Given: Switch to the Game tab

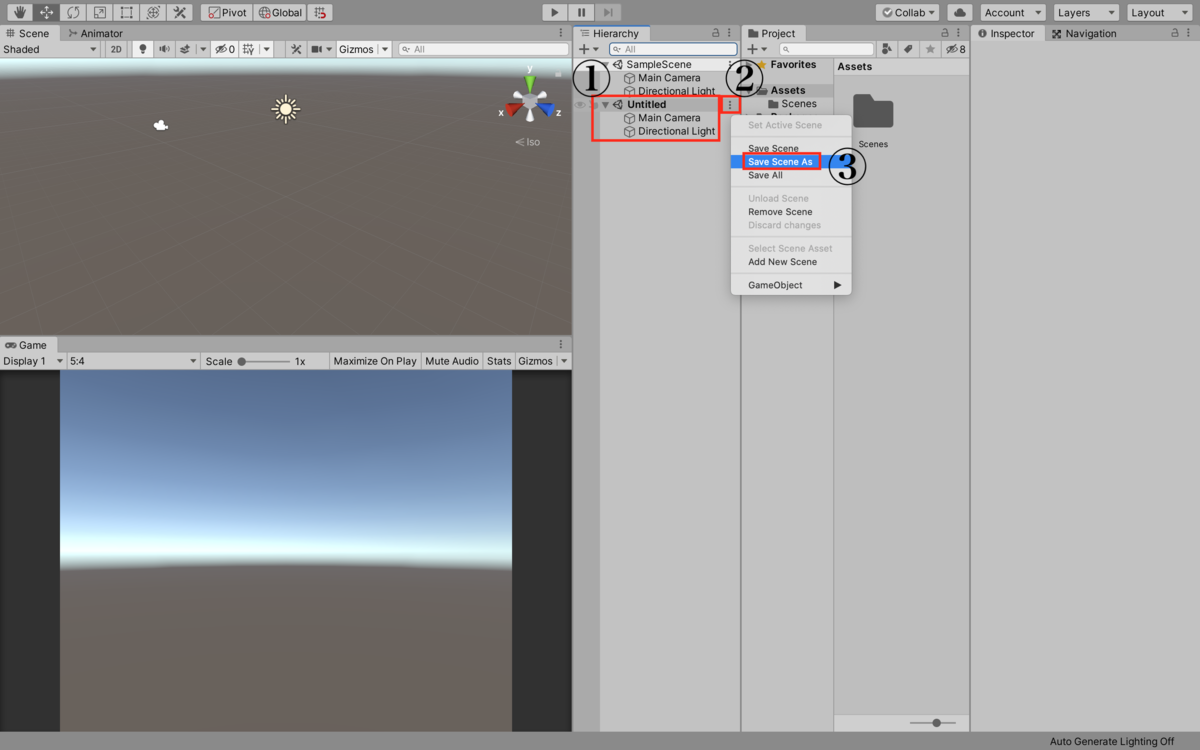Looking at the screenshot, I should 26,345.
